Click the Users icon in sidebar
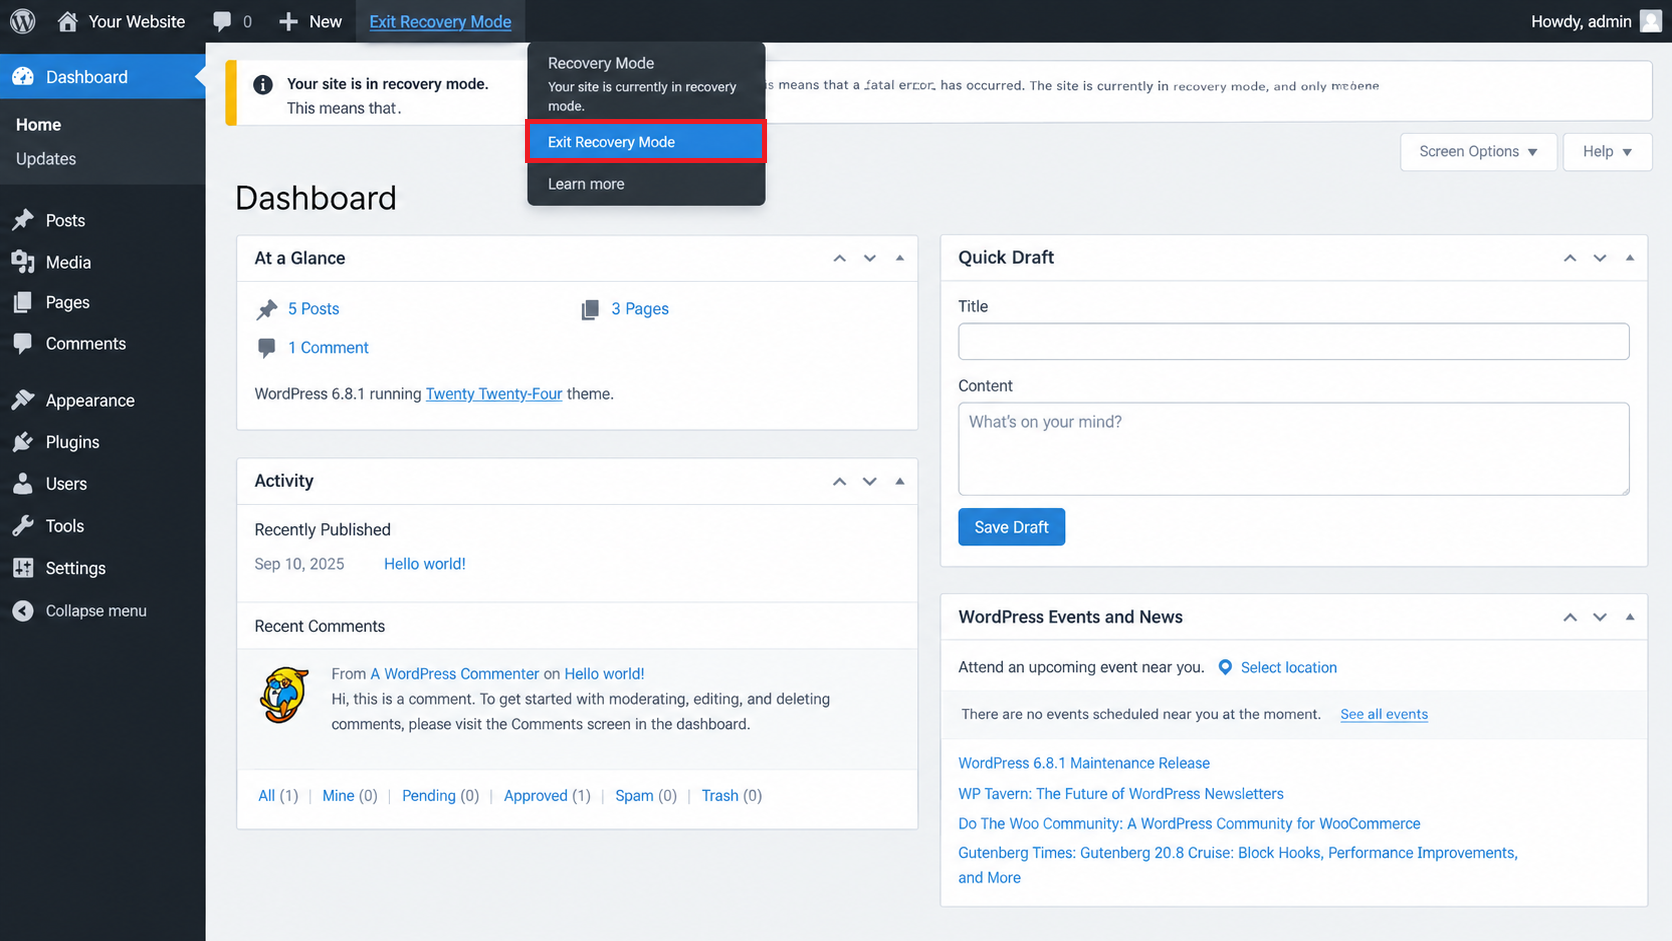The height and width of the screenshot is (941, 1672). (23, 484)
